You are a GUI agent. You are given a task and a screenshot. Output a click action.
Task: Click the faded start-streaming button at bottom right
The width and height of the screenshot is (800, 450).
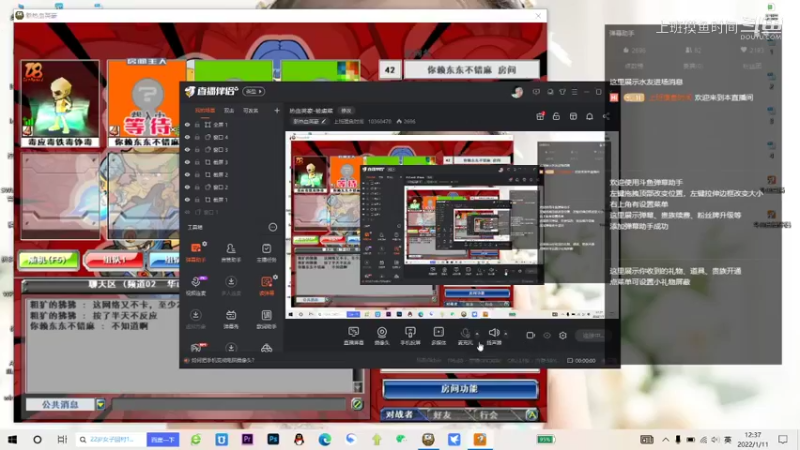(x=593, y=335)
